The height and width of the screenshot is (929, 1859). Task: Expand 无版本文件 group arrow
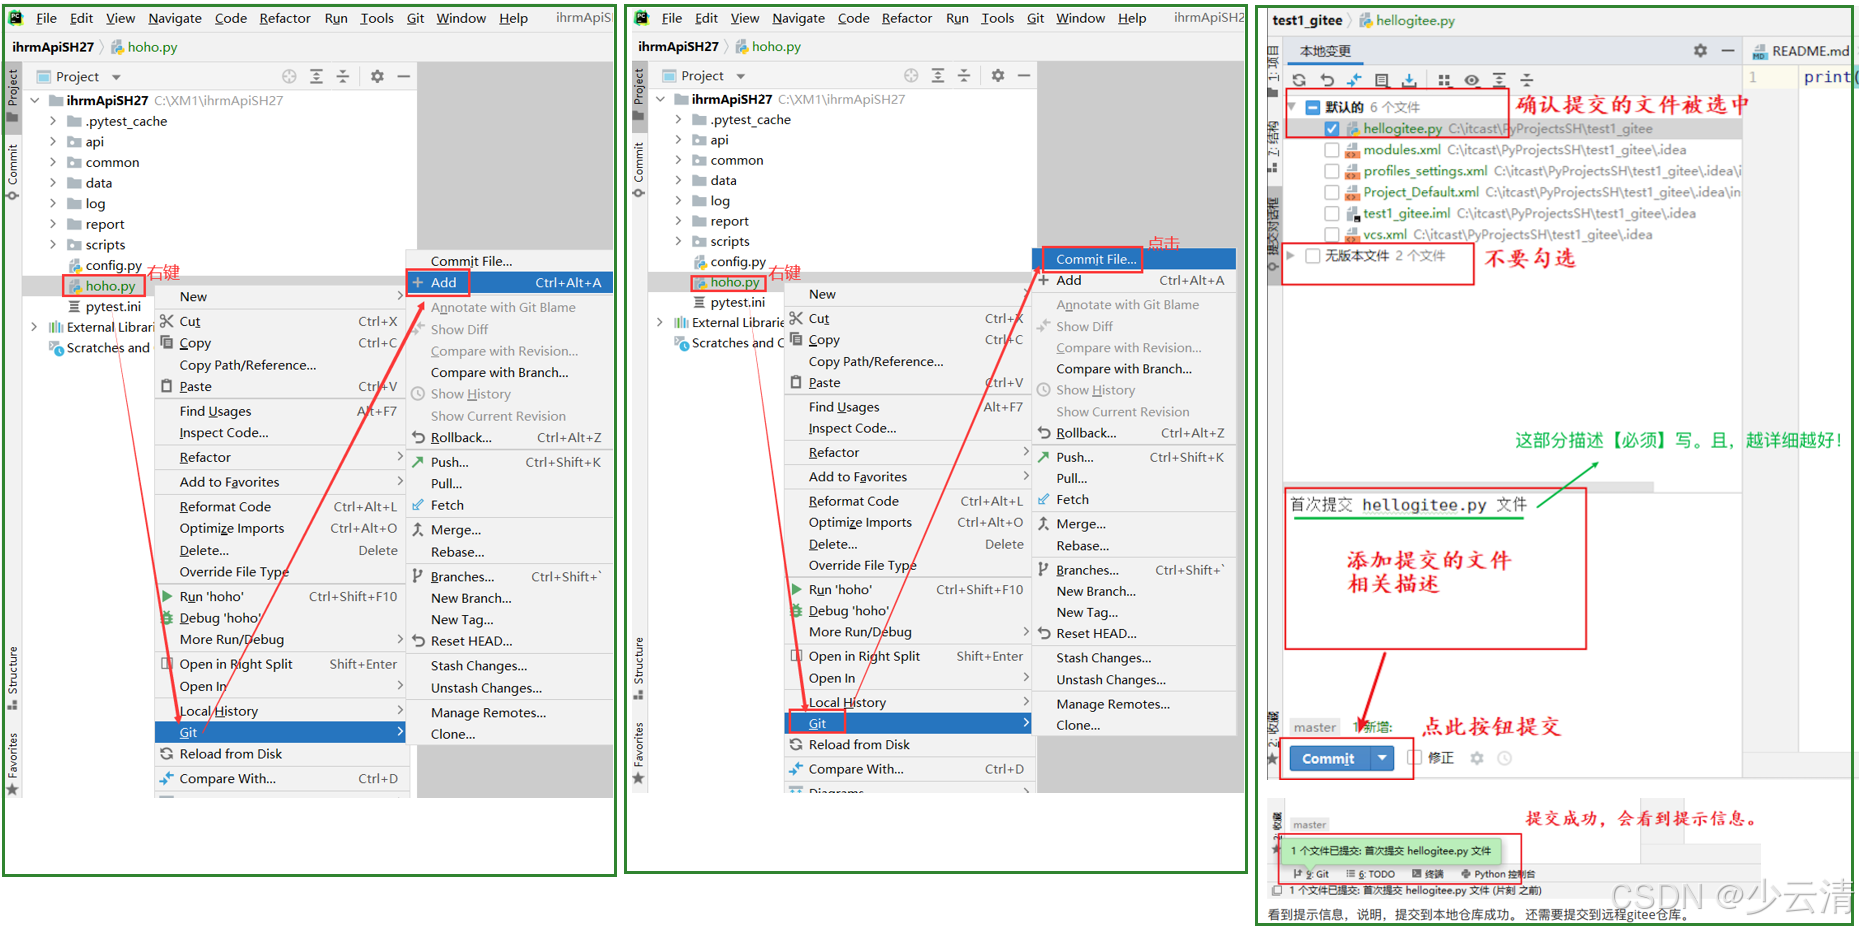pyautogui.click(x=1292, y=256)
